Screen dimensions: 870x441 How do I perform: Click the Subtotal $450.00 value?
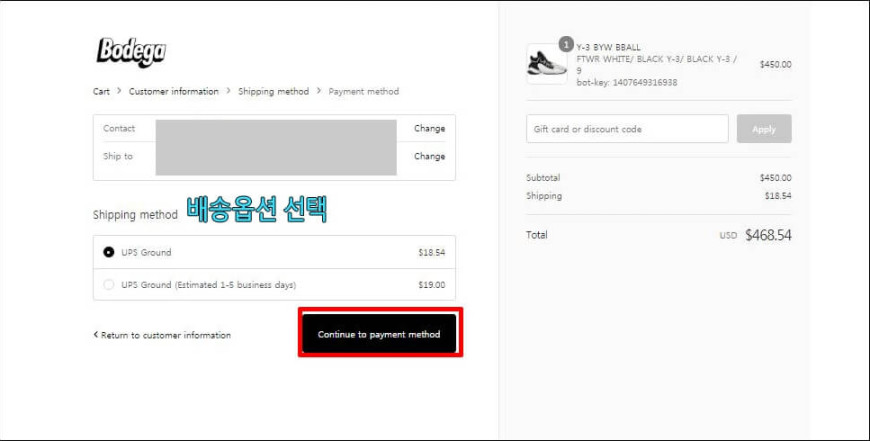[x=776, y=178]
